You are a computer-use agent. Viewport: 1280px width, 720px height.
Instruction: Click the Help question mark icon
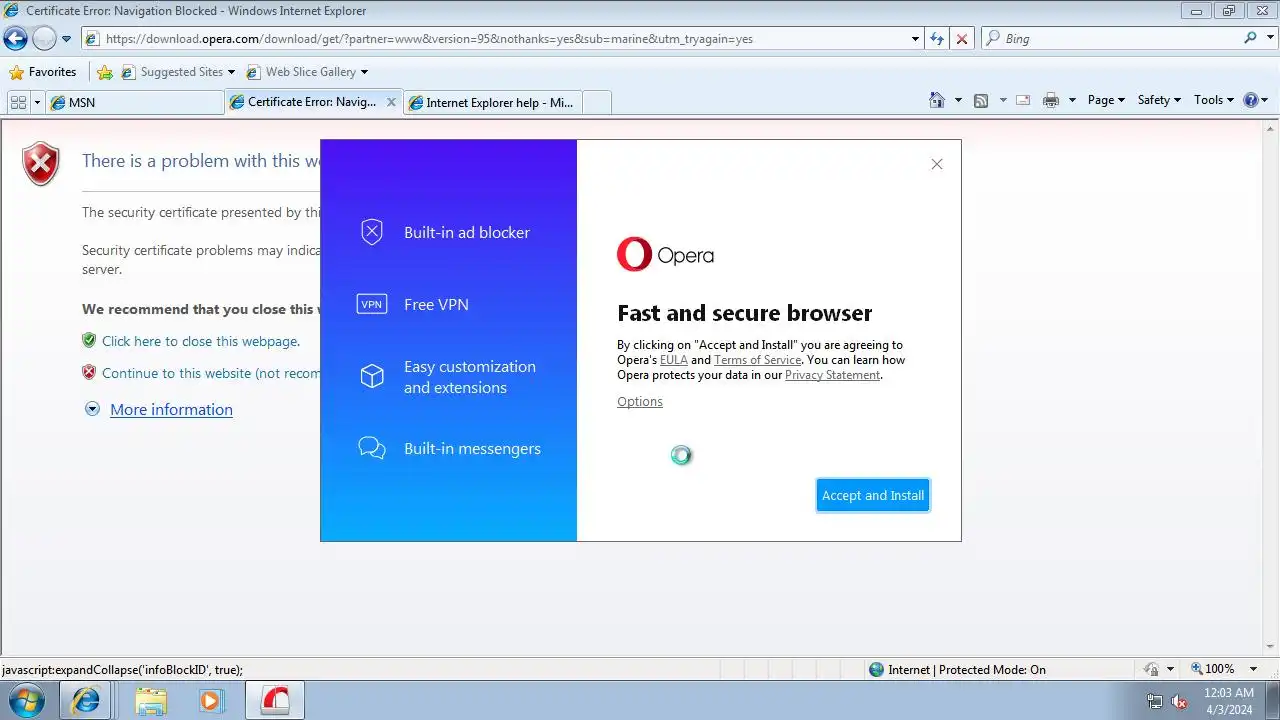[1250, 100]
